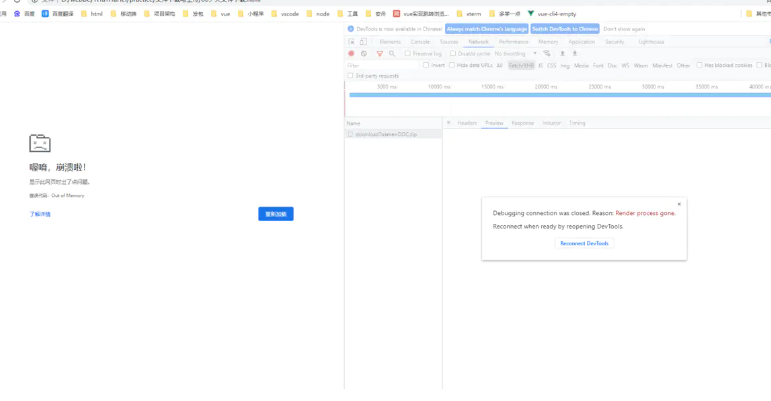The image size is (771, 401).
Task: Open the Timing tab of request
Action: pos(577,123)
